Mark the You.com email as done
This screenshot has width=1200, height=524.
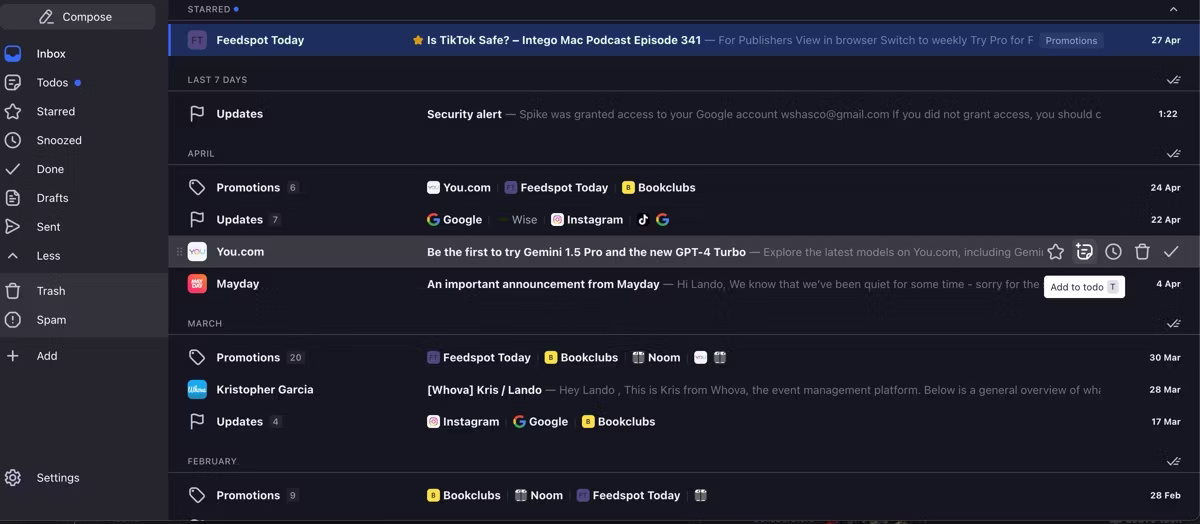[1171, 252]
